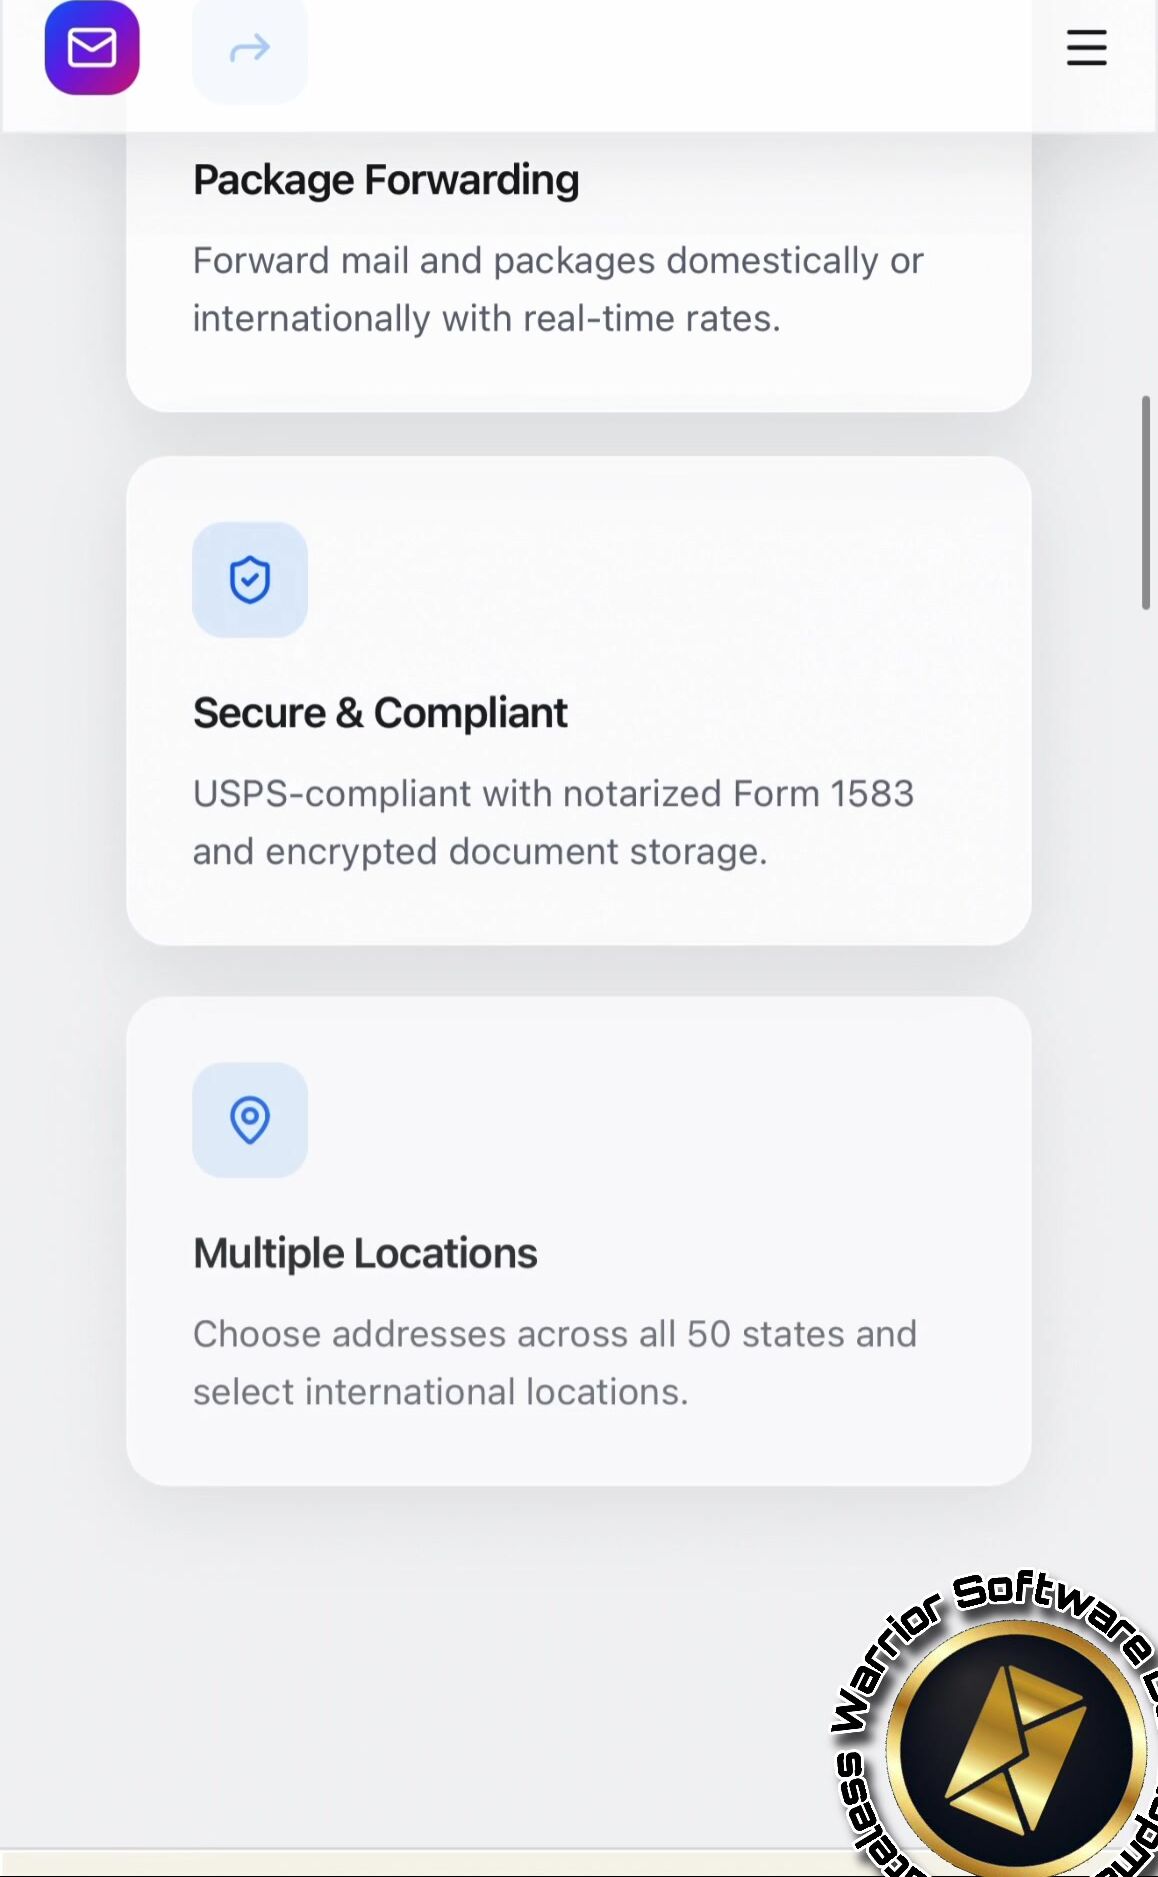
Task: Open the hamburger navigation menu
Action: pos(1086,48)
